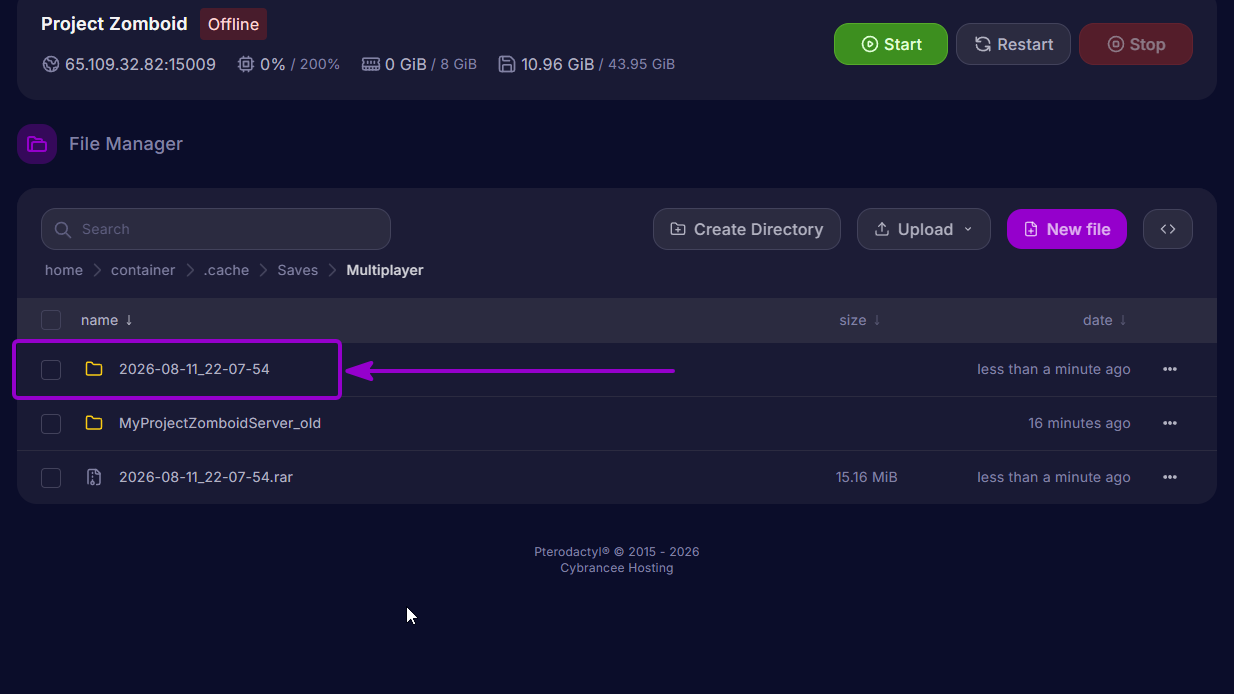
Task: Go to .cache in breadcrumb
Action: (x=226, y=270)
